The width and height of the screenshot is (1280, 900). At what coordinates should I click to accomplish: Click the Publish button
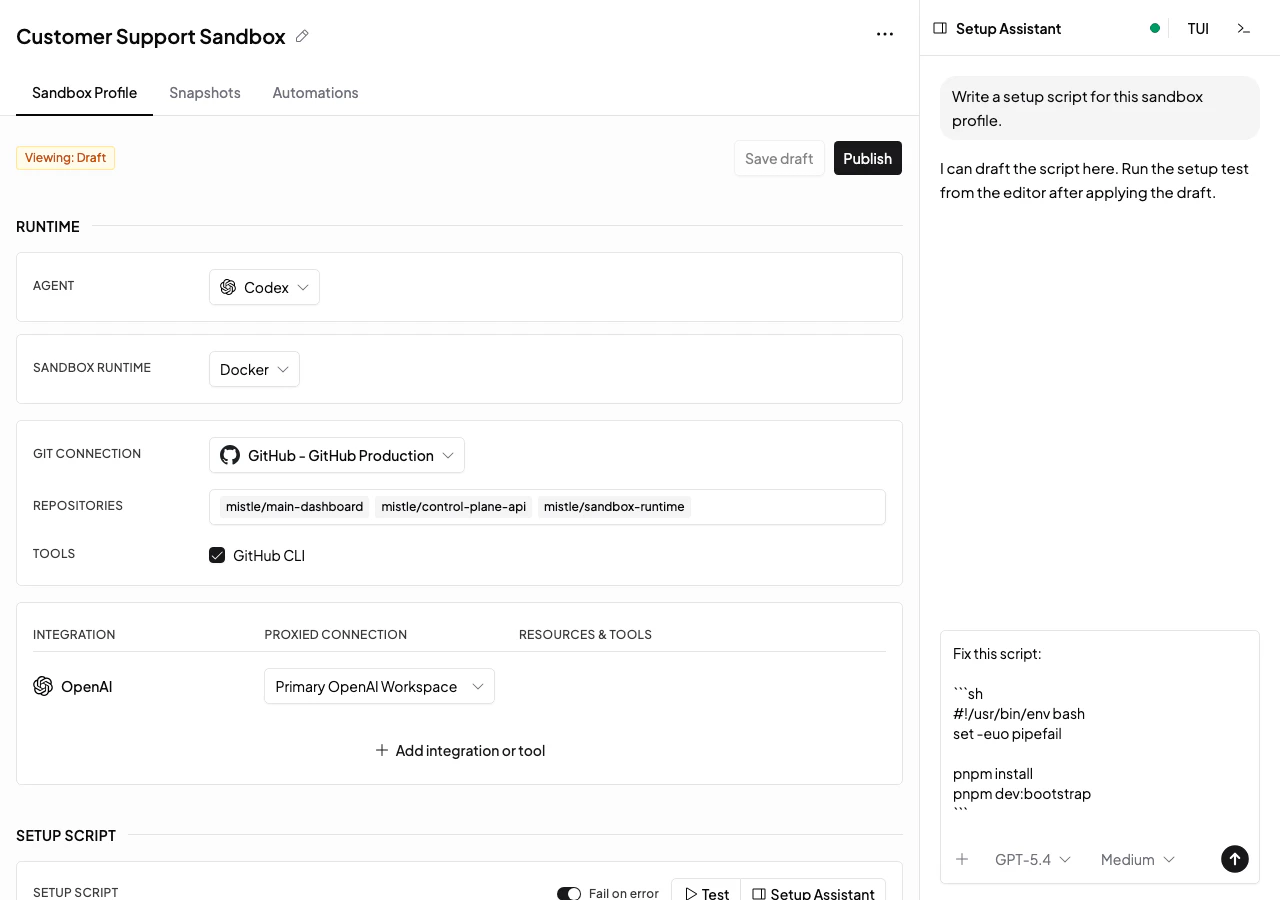[x=868, y=158]
